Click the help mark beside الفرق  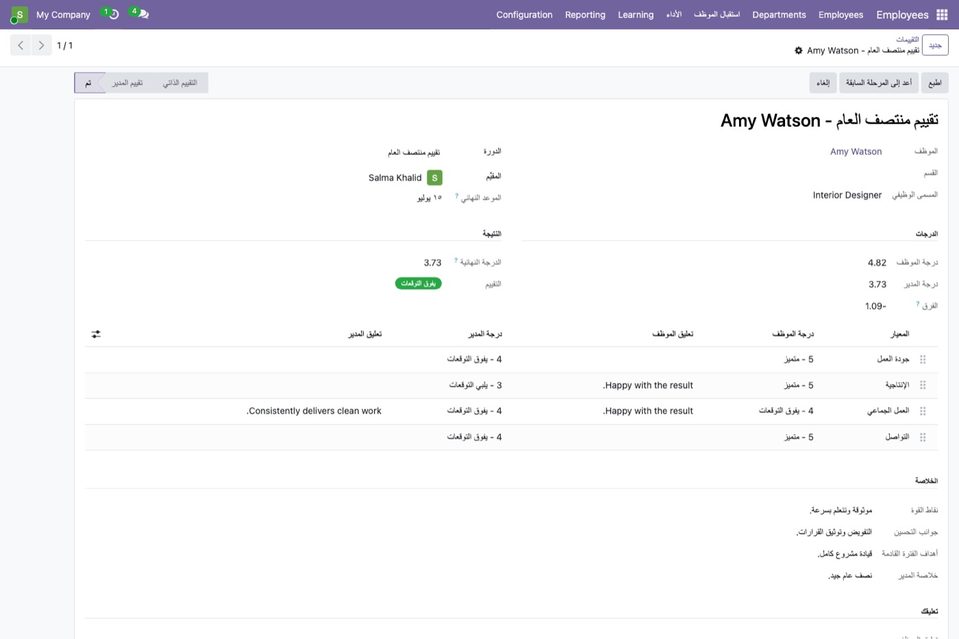pyautogui.click(x=917, y=304)
